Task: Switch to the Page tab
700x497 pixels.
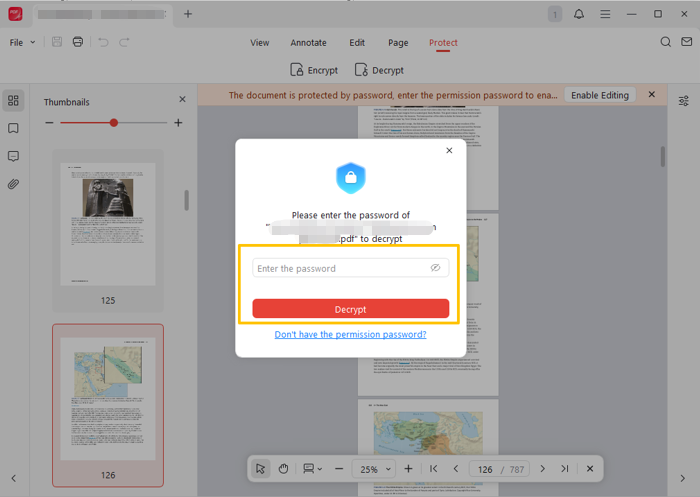Action: pos(398,43)
